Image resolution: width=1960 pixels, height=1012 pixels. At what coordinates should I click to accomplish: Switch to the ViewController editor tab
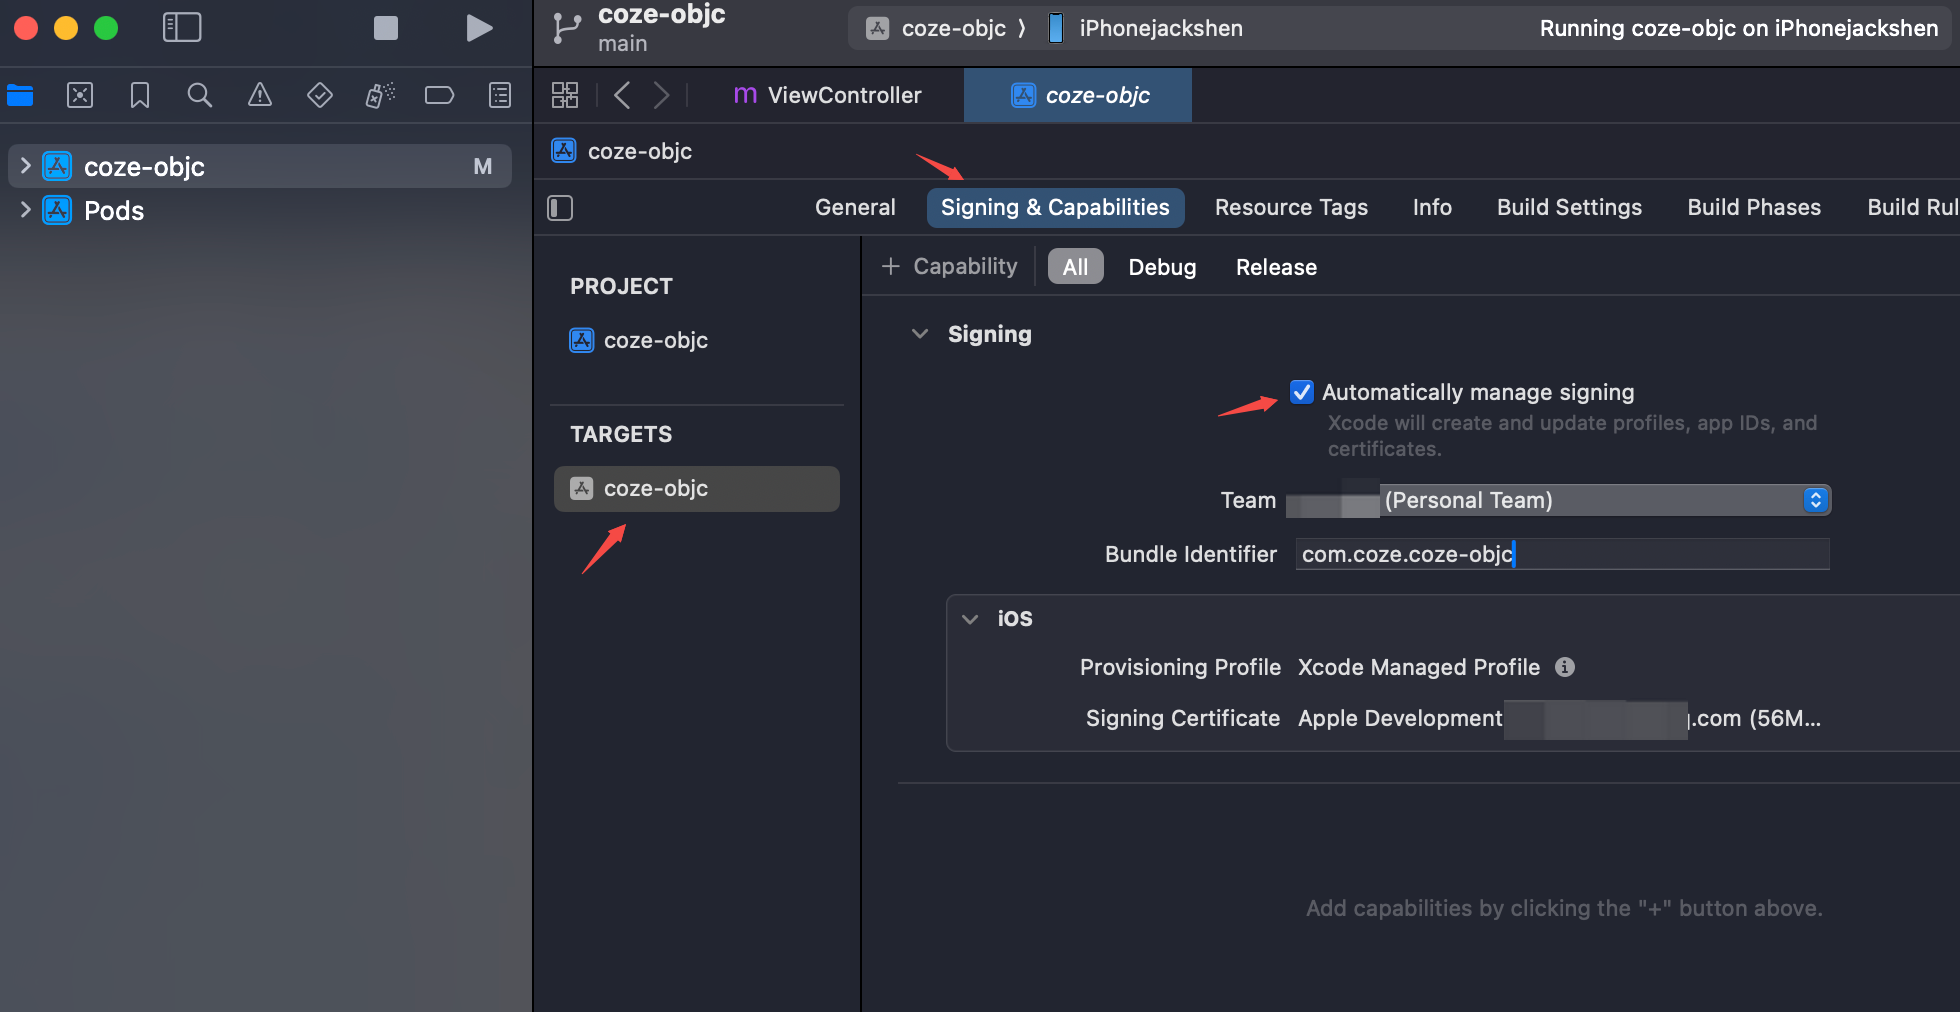point(828,95)
